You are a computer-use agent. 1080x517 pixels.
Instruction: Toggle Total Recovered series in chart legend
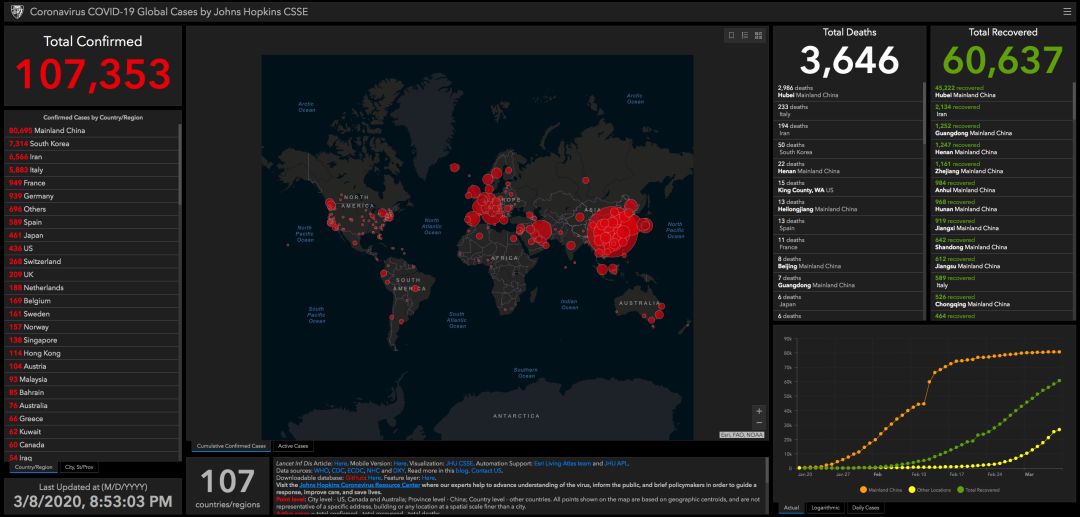tap(979, 489)
